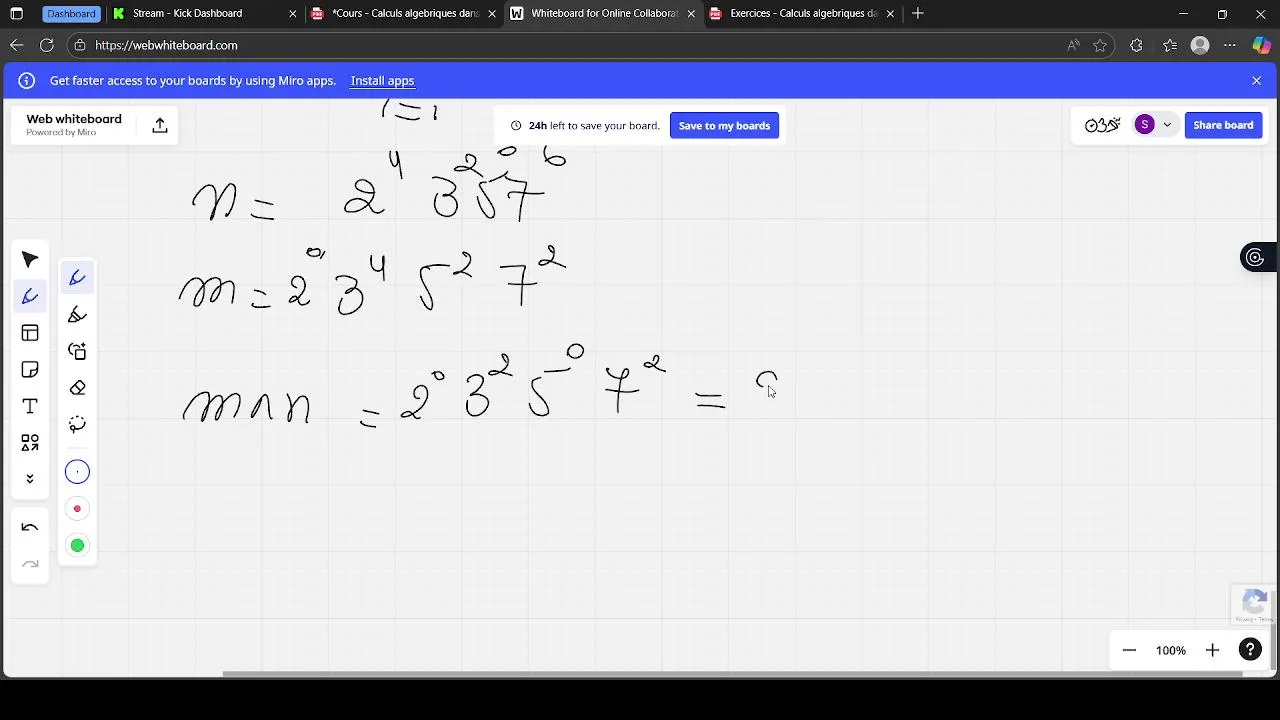Screen dimensions: 1280x720
Task: Zoom in with the plus button
Action: click(1212, 651)
